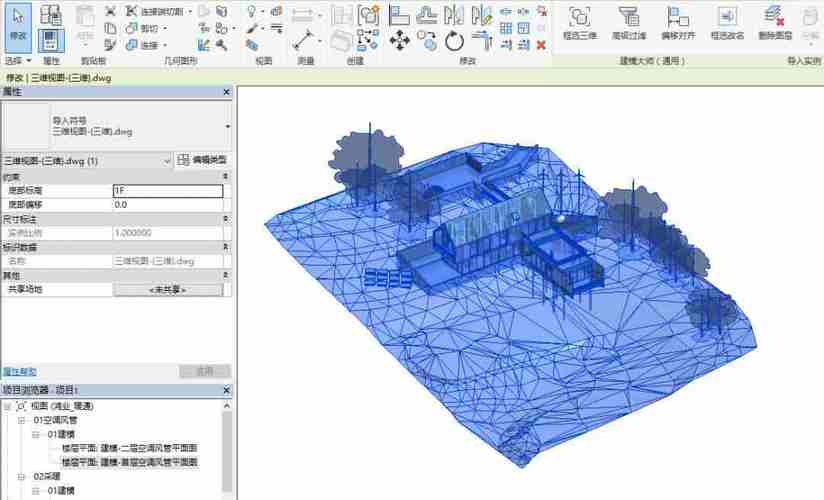Click the 框选改名 tool icon
824x500 pixels.
726,18
